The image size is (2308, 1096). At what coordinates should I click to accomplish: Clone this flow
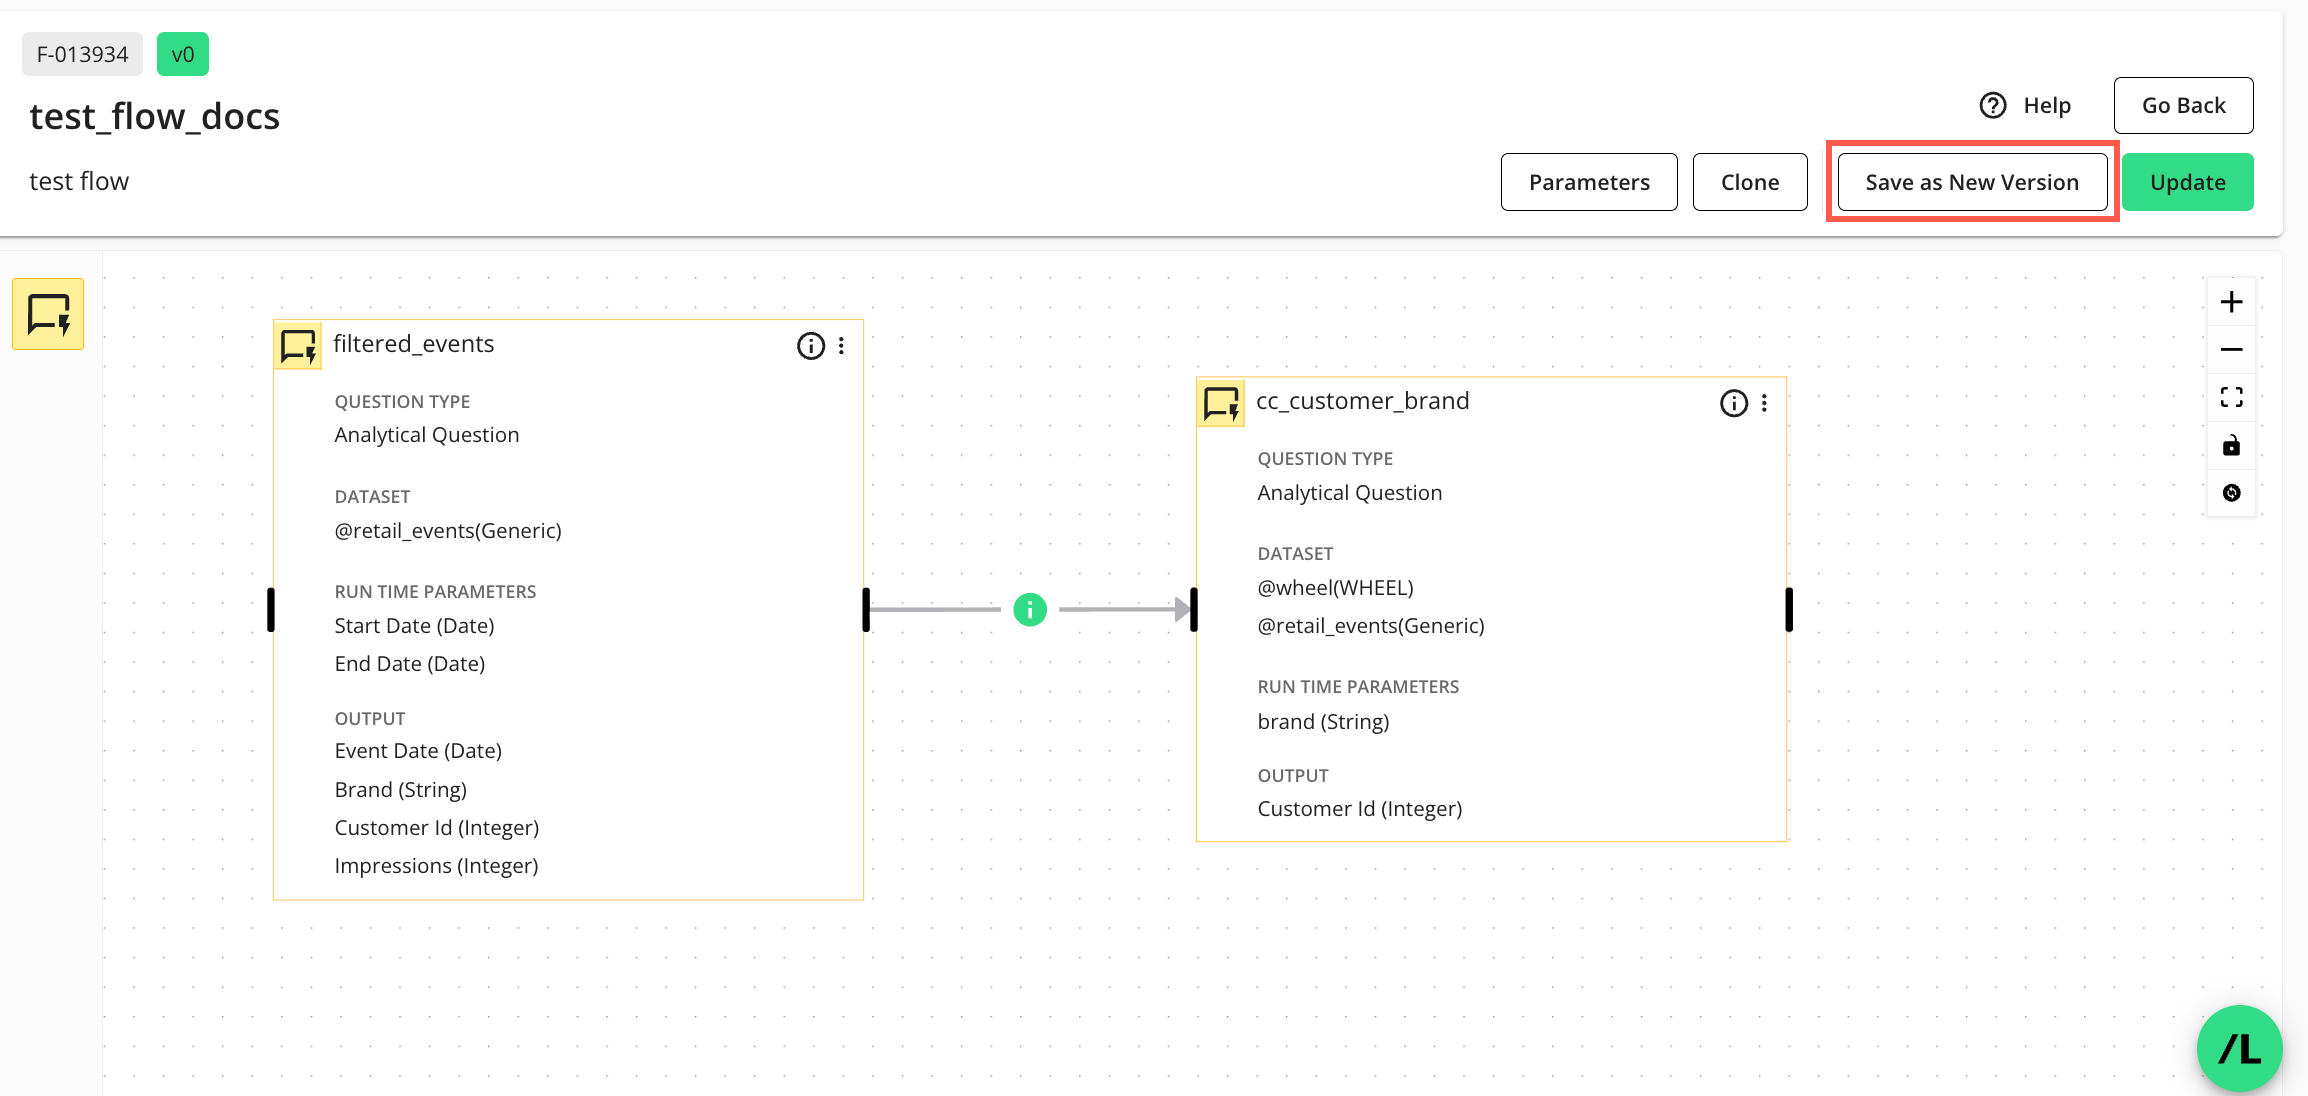[1749, 182]
